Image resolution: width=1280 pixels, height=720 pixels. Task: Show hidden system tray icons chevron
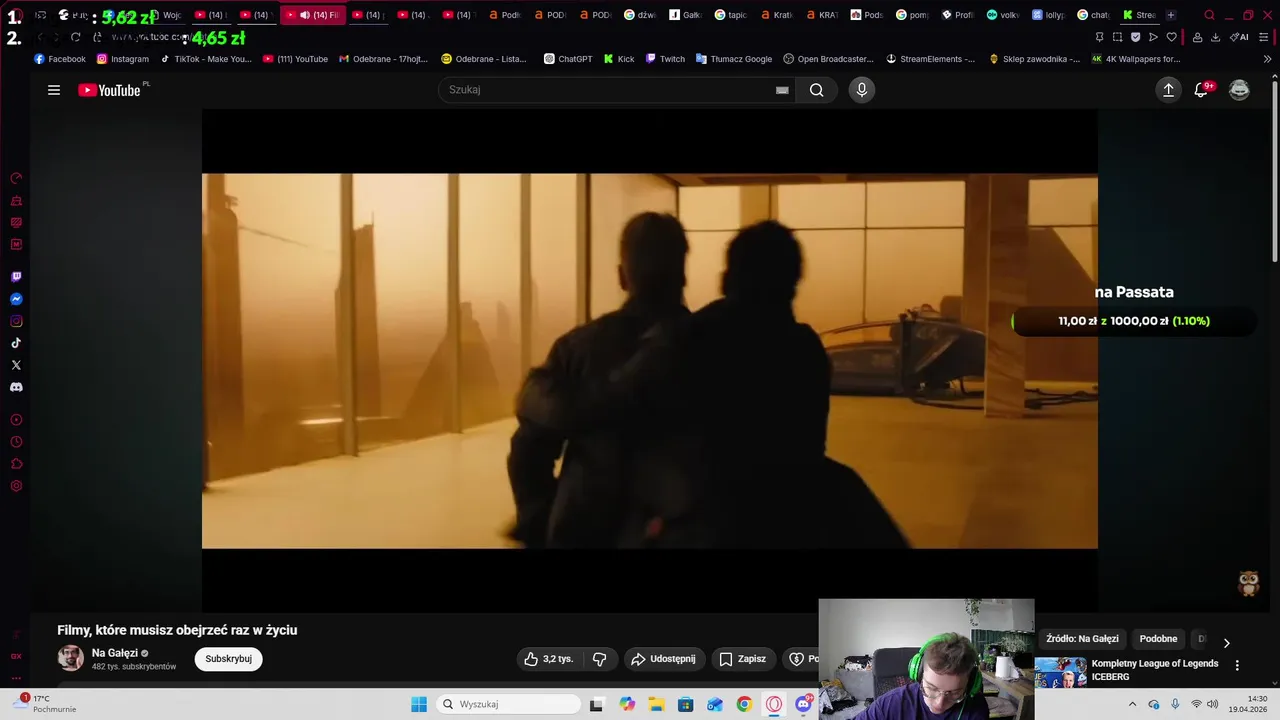click(x=1132, y=704)
